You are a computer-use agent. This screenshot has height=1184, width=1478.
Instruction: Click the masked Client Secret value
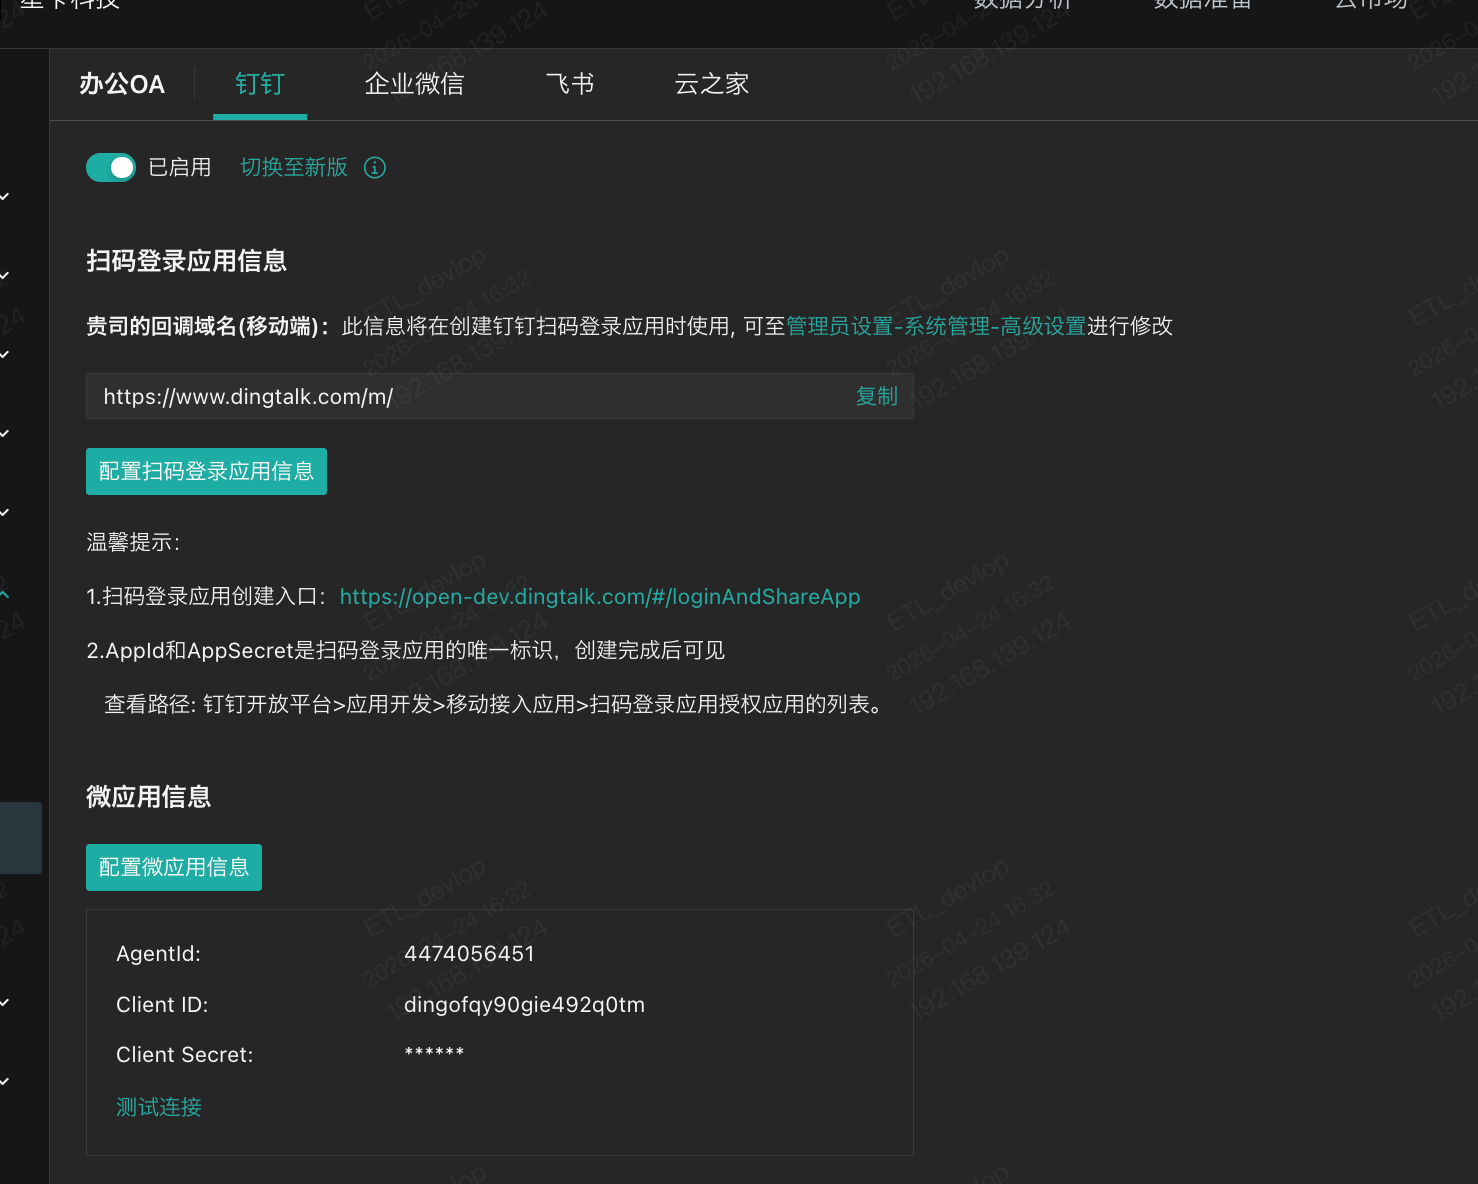[434, 1053]
